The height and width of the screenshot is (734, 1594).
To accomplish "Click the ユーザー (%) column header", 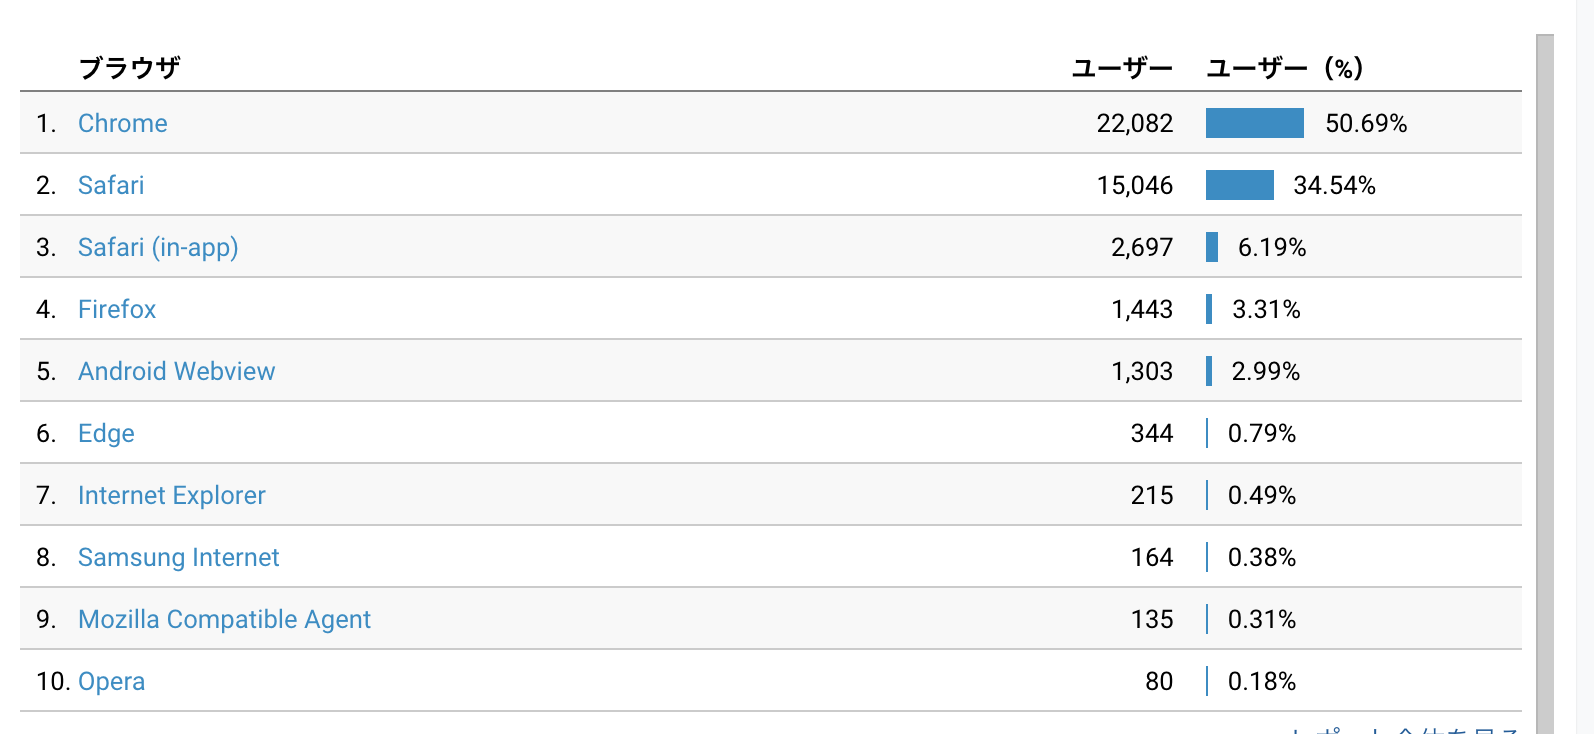I will [x=1284, y=68].
